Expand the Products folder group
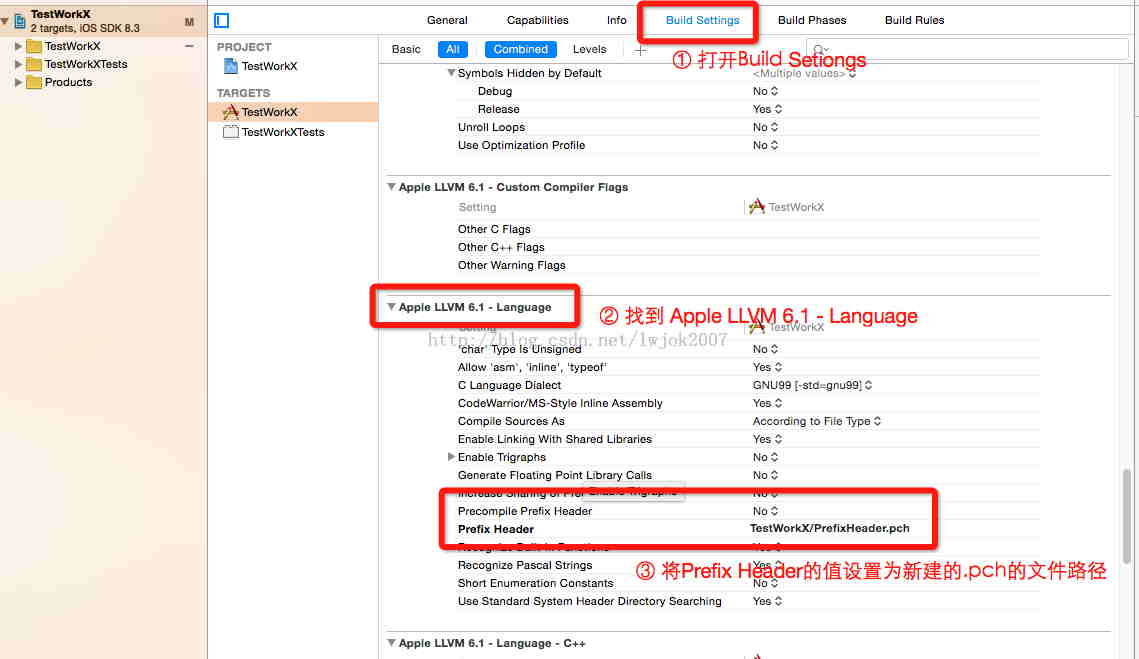The height and width of the screenshot is (659, 1139). (18, 83)
